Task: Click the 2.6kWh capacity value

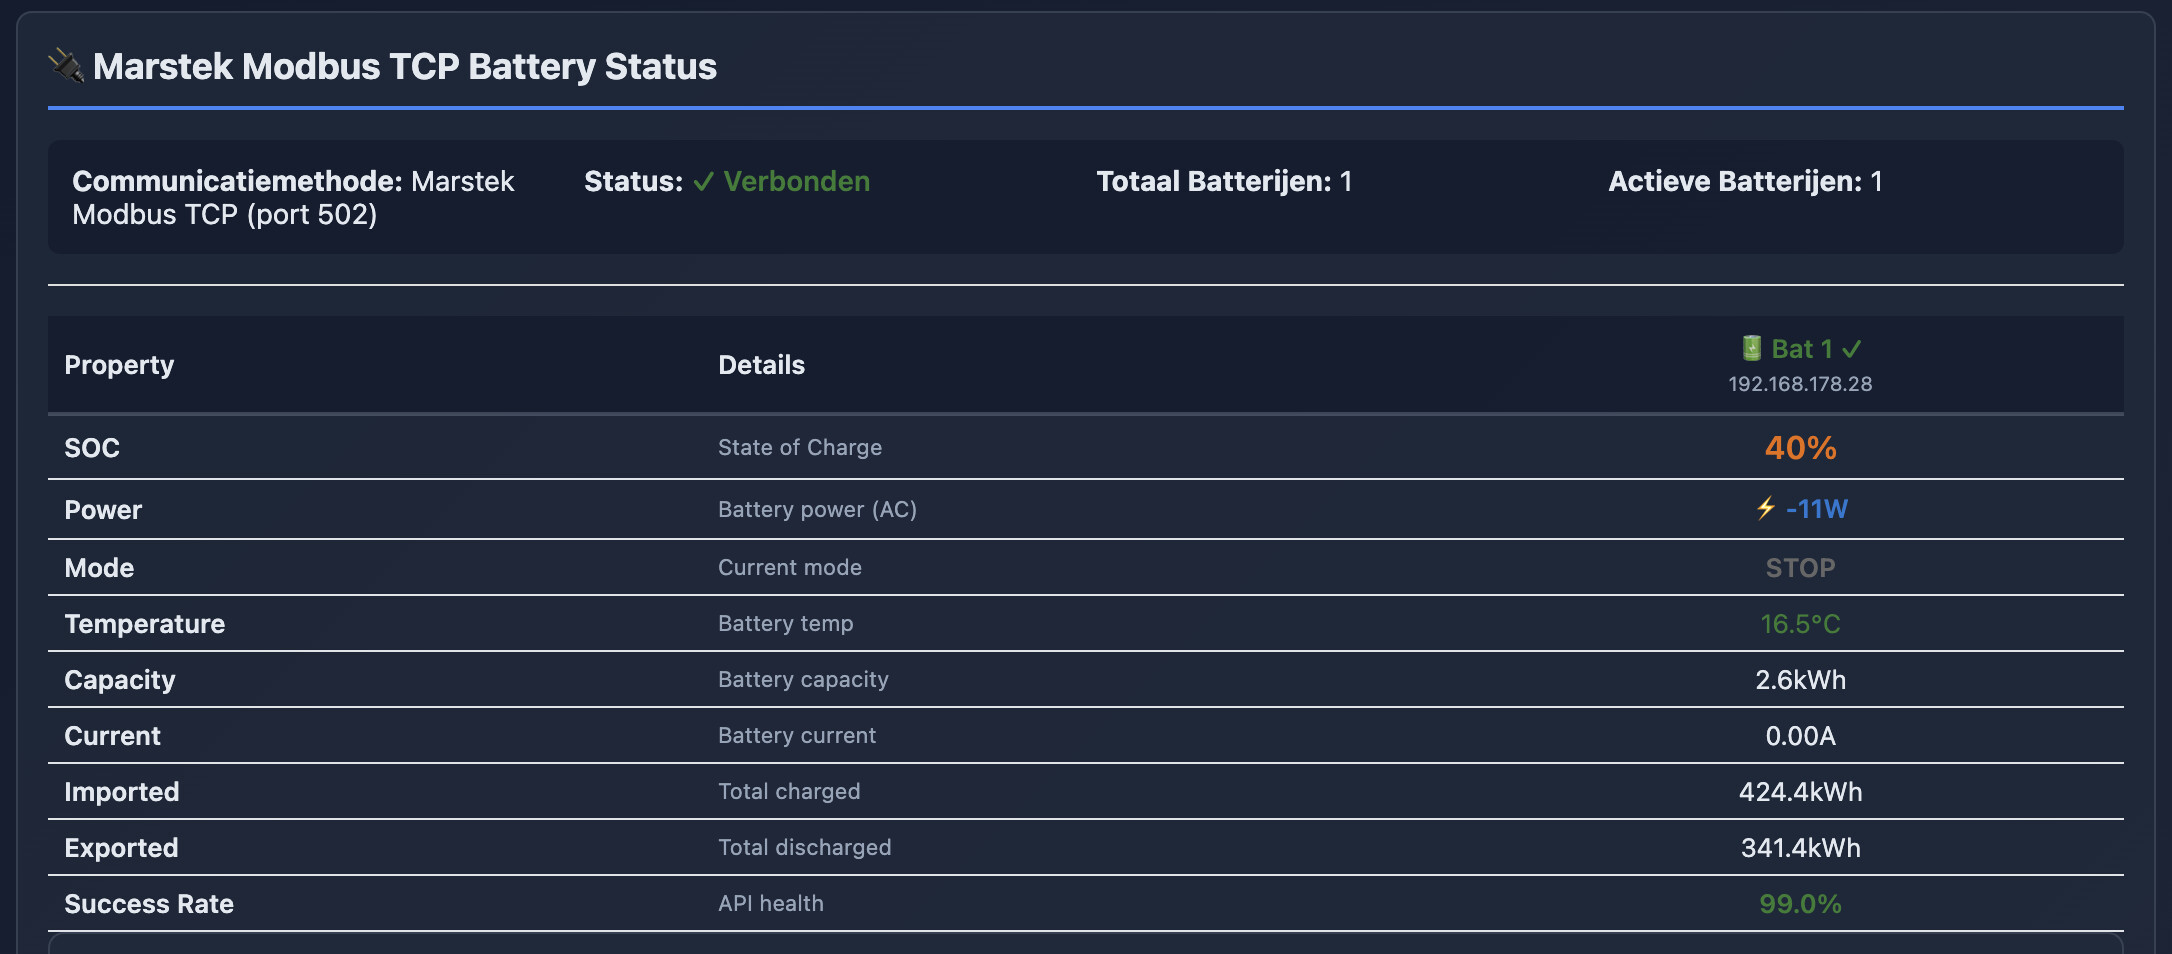Action: (1800, 680)
